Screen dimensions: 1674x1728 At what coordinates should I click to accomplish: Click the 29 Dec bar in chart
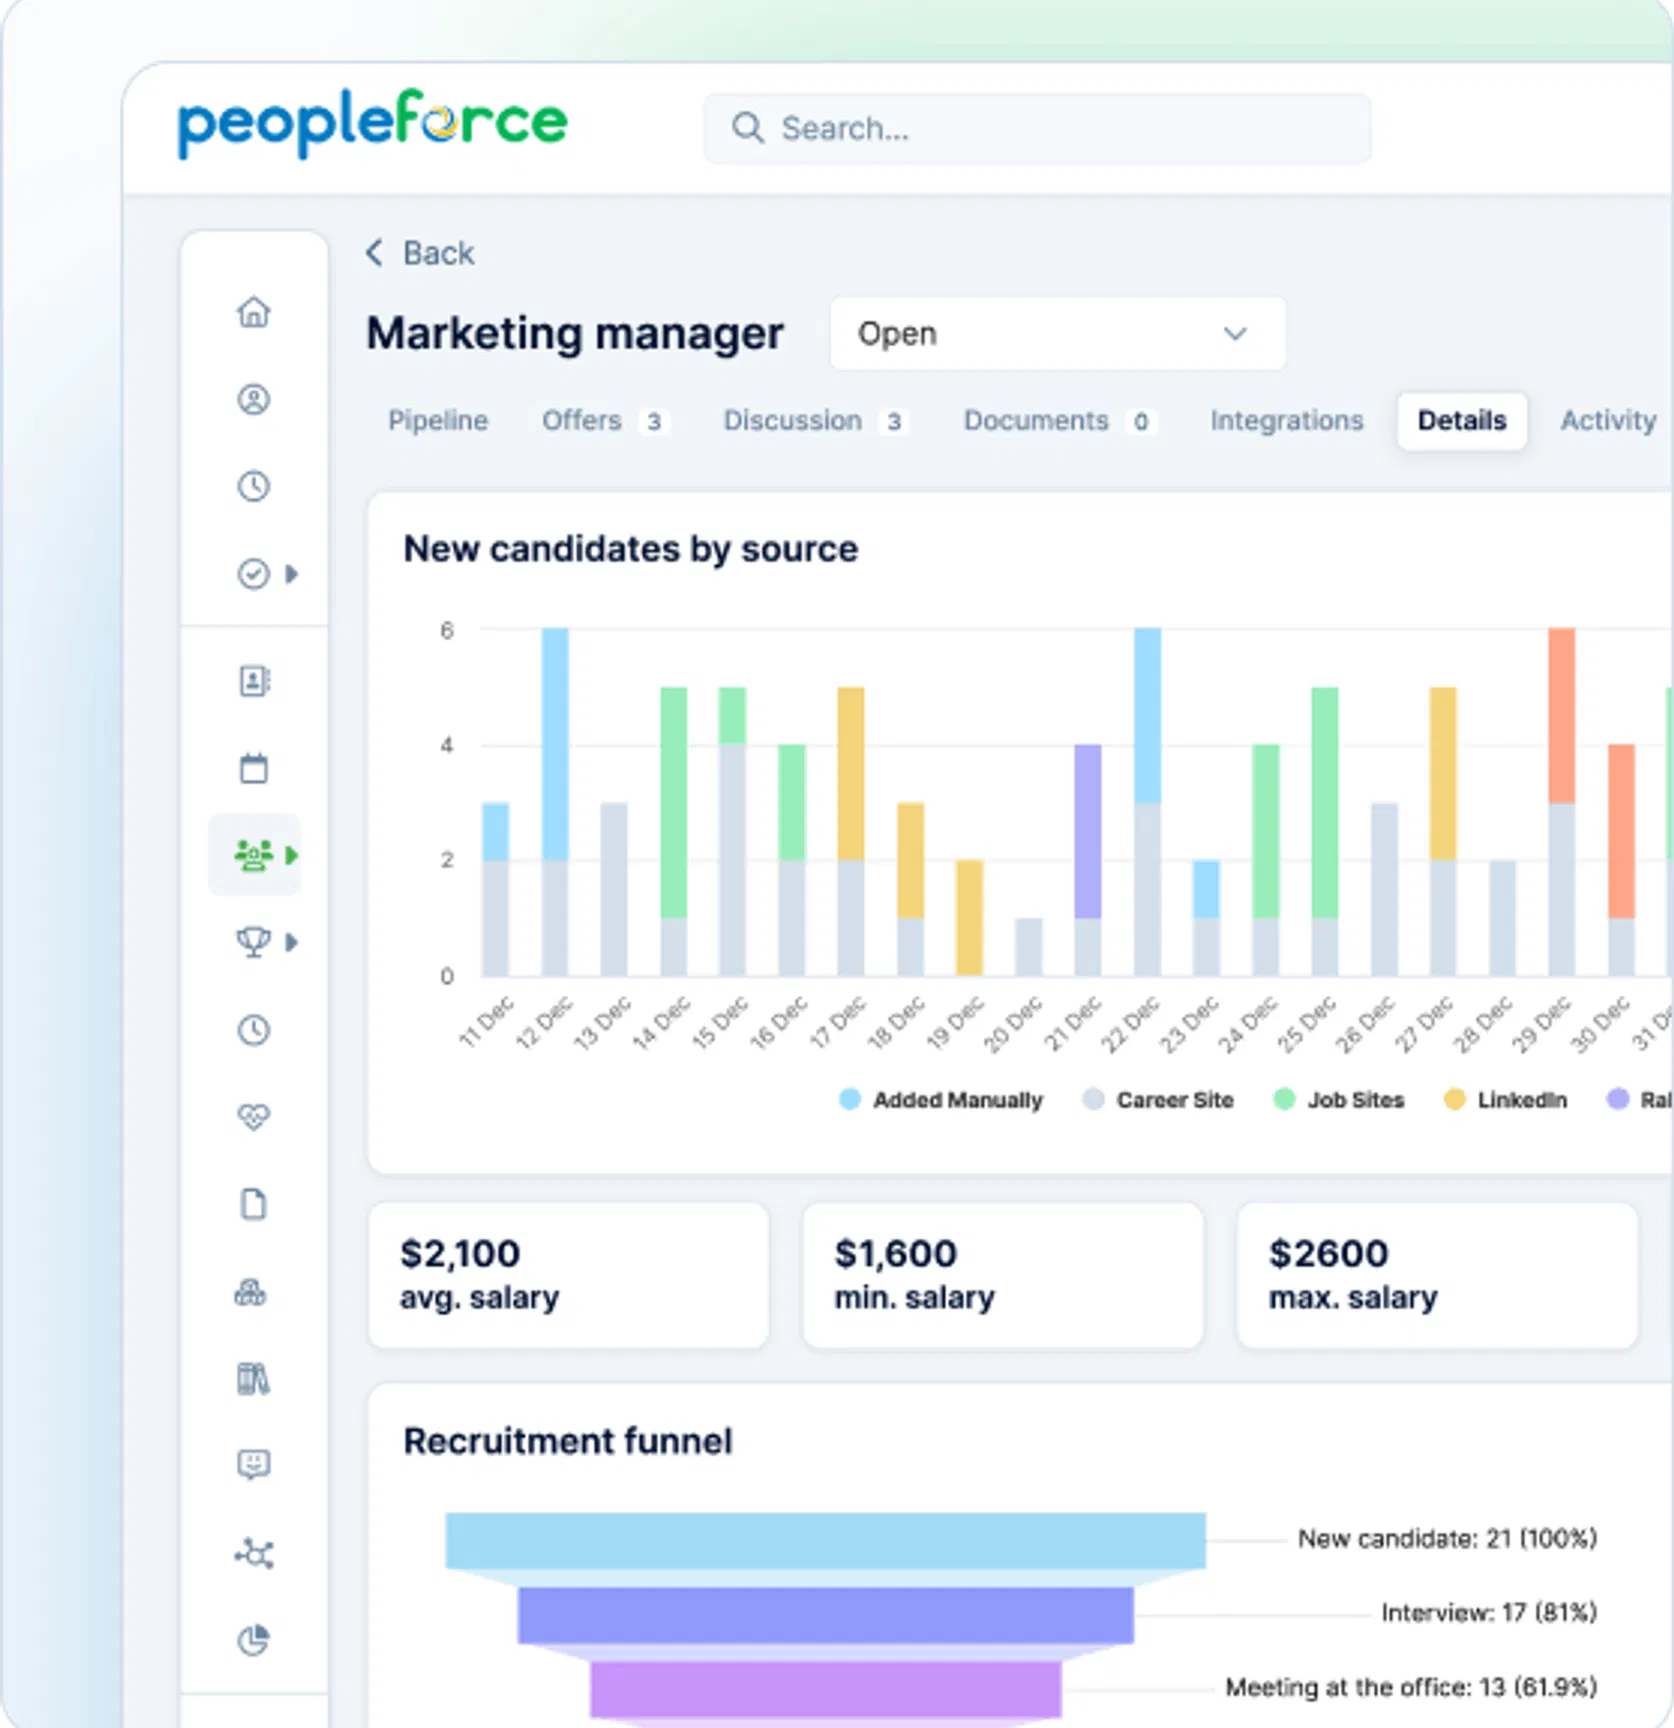tap(1562, 802)
